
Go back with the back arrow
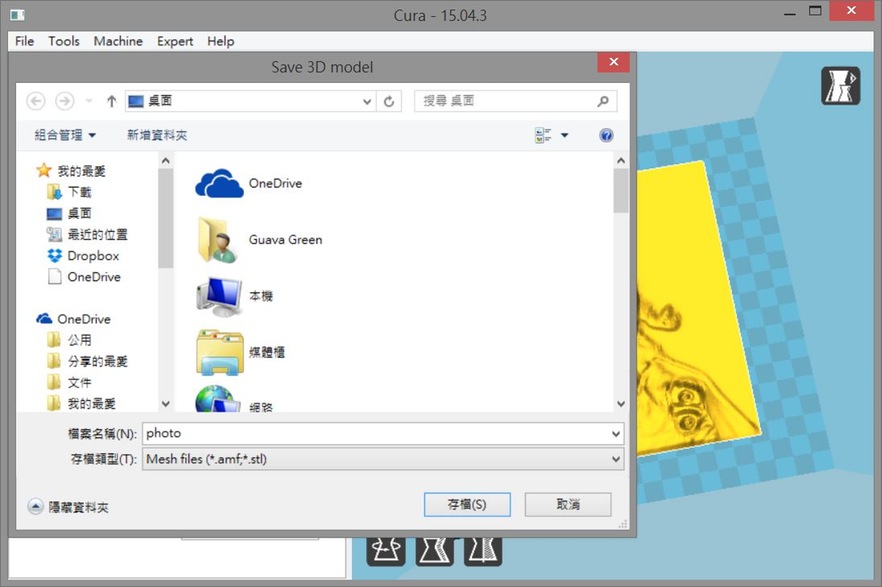click(x=36, y=101)
